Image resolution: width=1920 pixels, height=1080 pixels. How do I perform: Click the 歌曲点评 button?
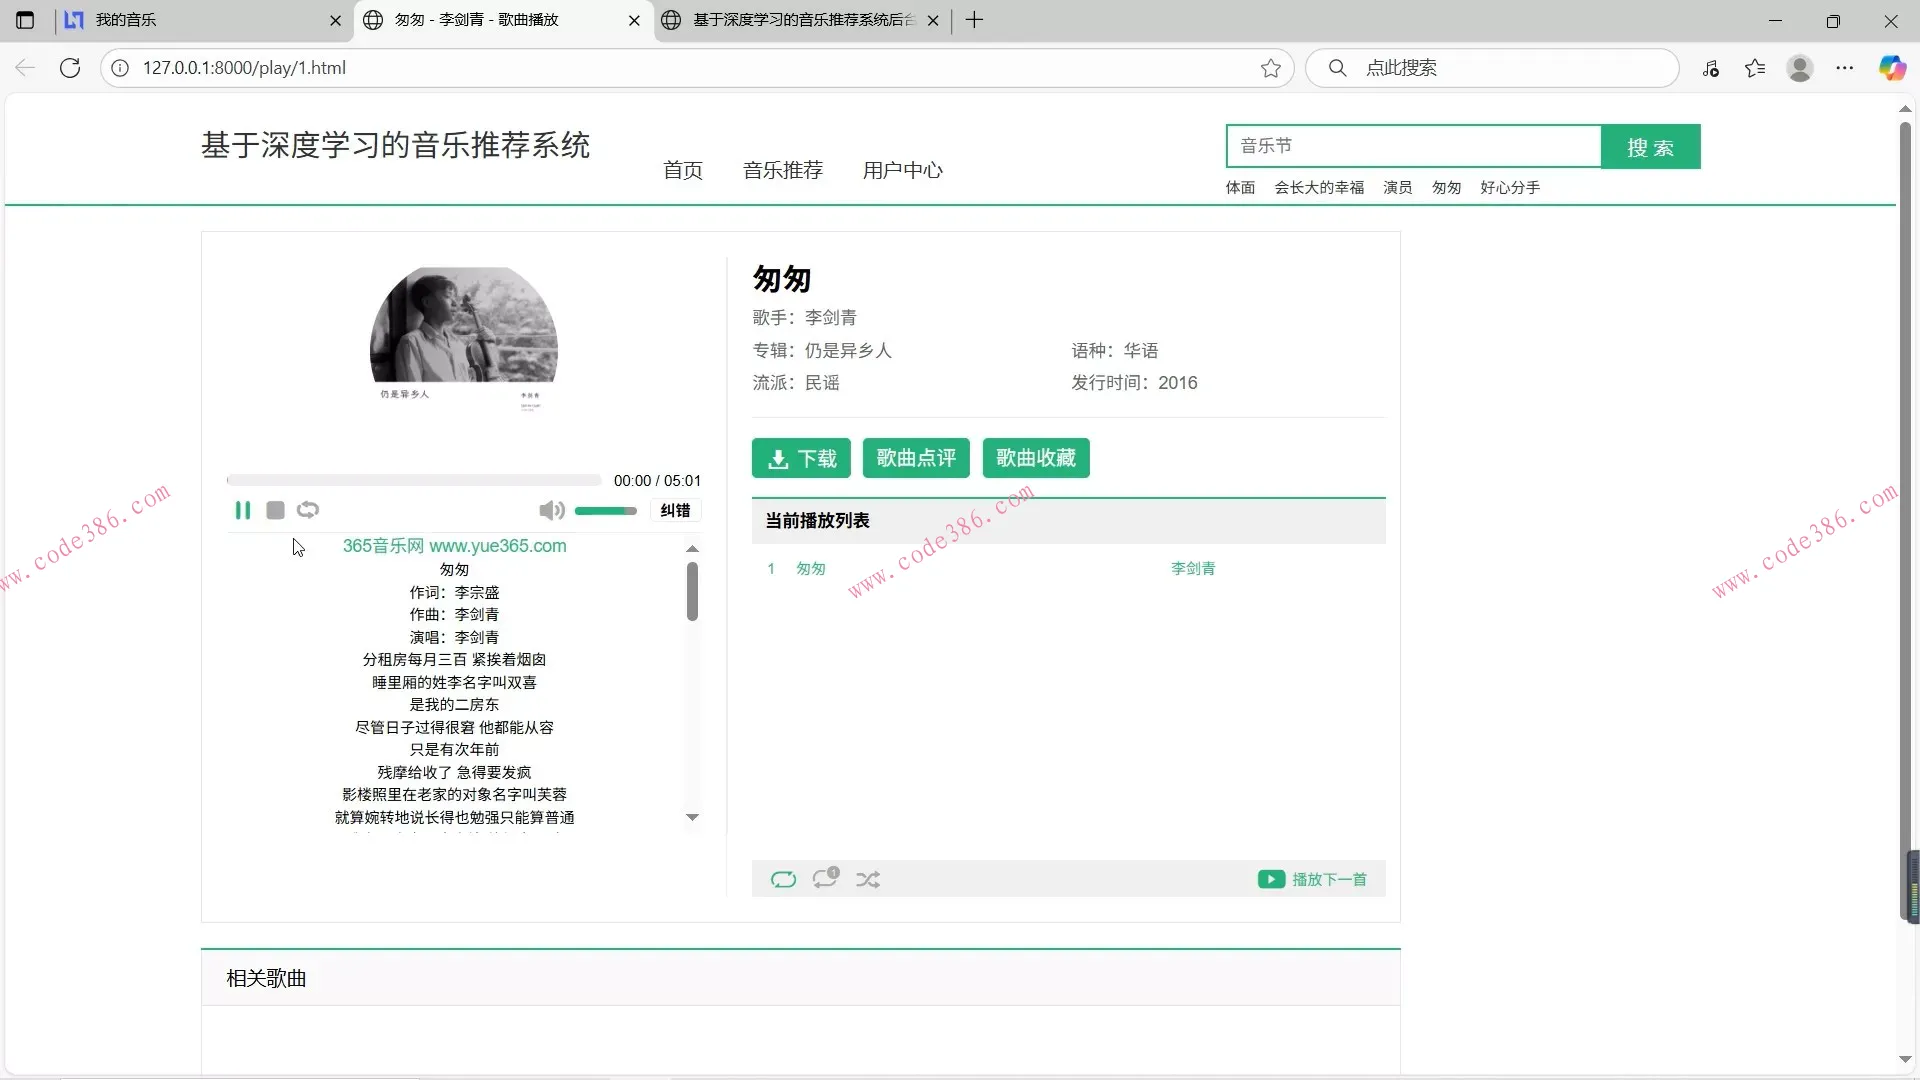click(916, 458)
